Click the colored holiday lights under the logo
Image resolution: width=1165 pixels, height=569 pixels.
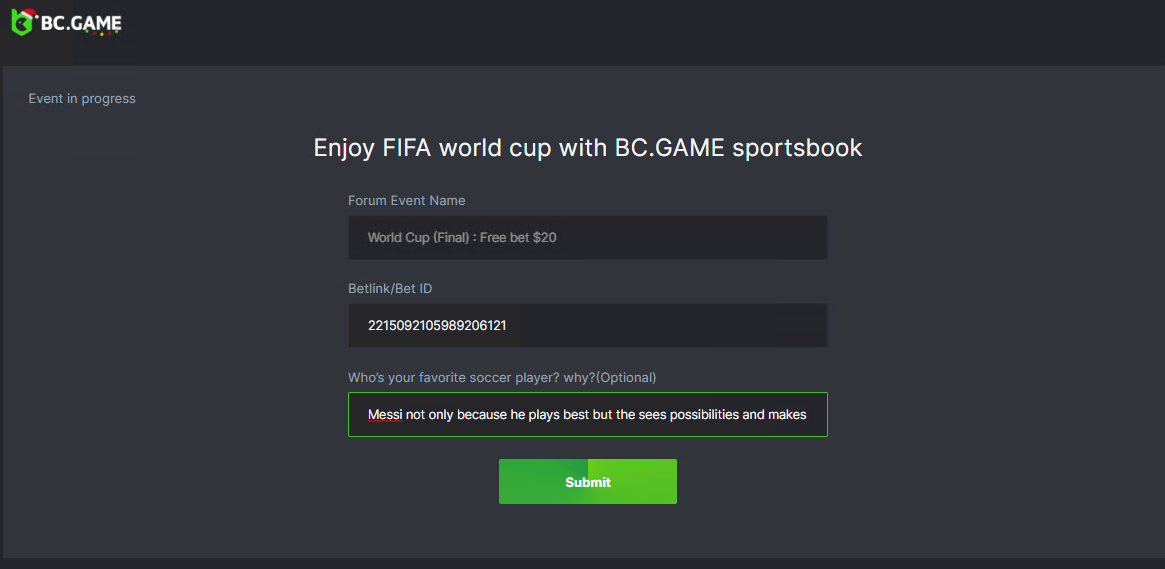tap(101, 34)
